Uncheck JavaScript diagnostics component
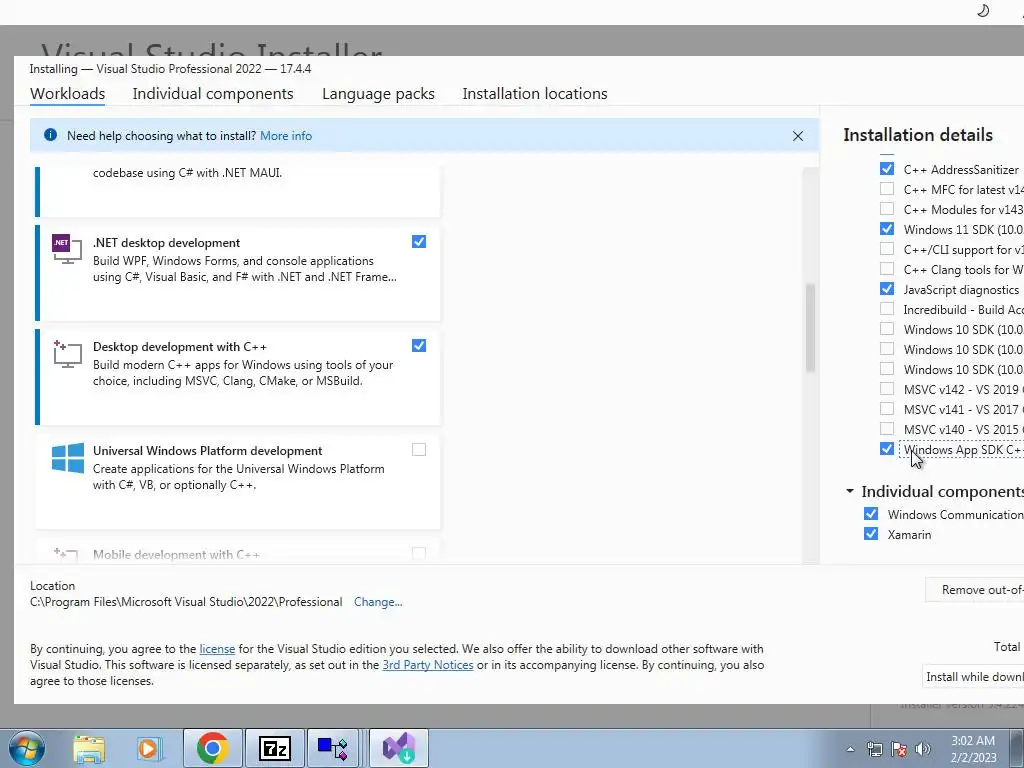This screenshot has width=1024, height=768. click(x=887, y=289)
